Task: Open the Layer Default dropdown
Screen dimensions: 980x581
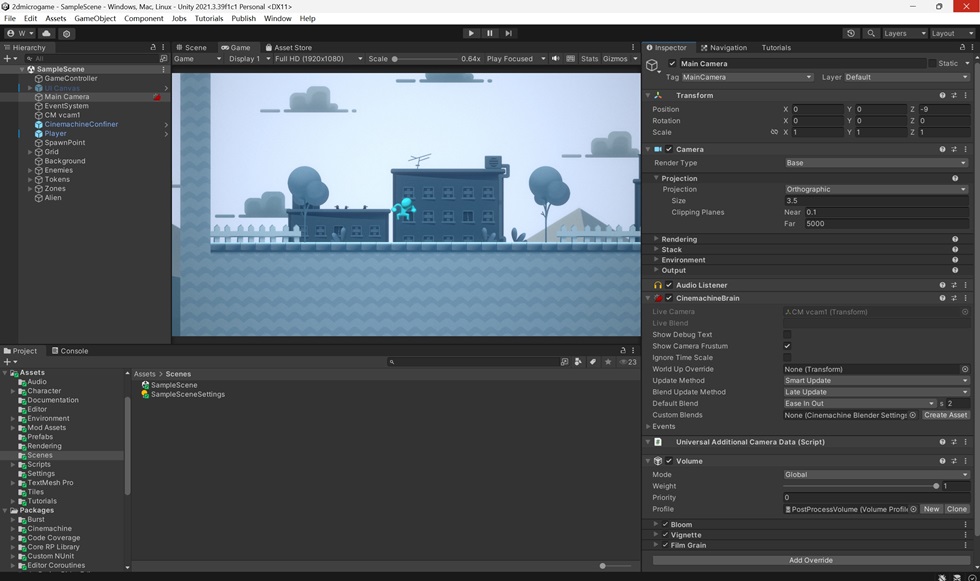Action: pyautogui.click(x=907, y=77)
